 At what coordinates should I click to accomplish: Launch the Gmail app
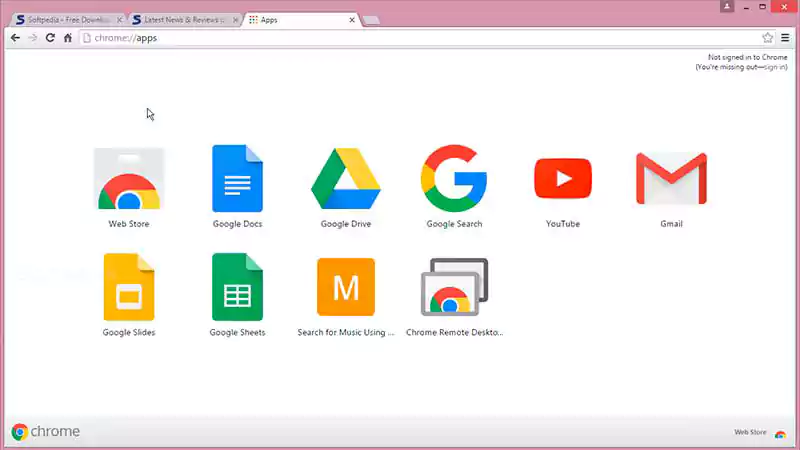[x=671, y=179]
